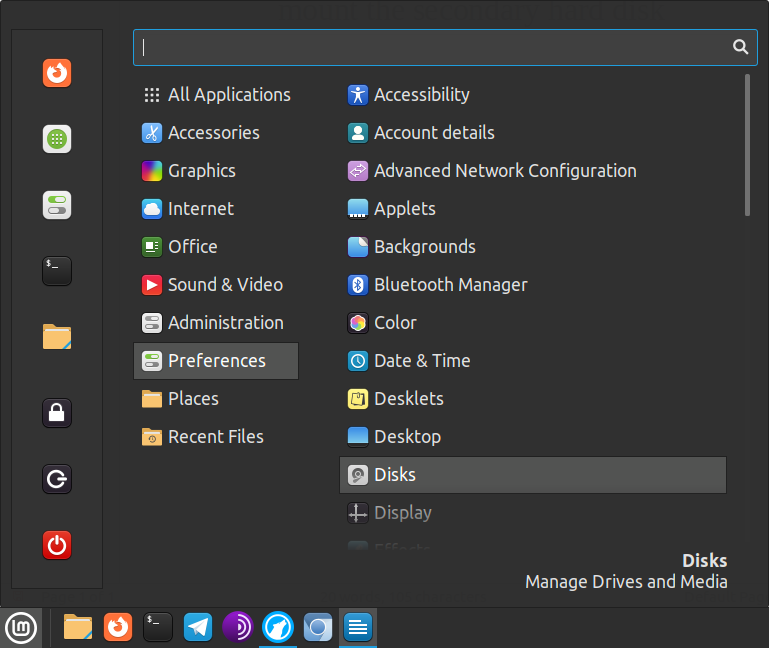Click the Date & Time clock icon
Viewport: 769px width, 648px height.
click(358, 361)
